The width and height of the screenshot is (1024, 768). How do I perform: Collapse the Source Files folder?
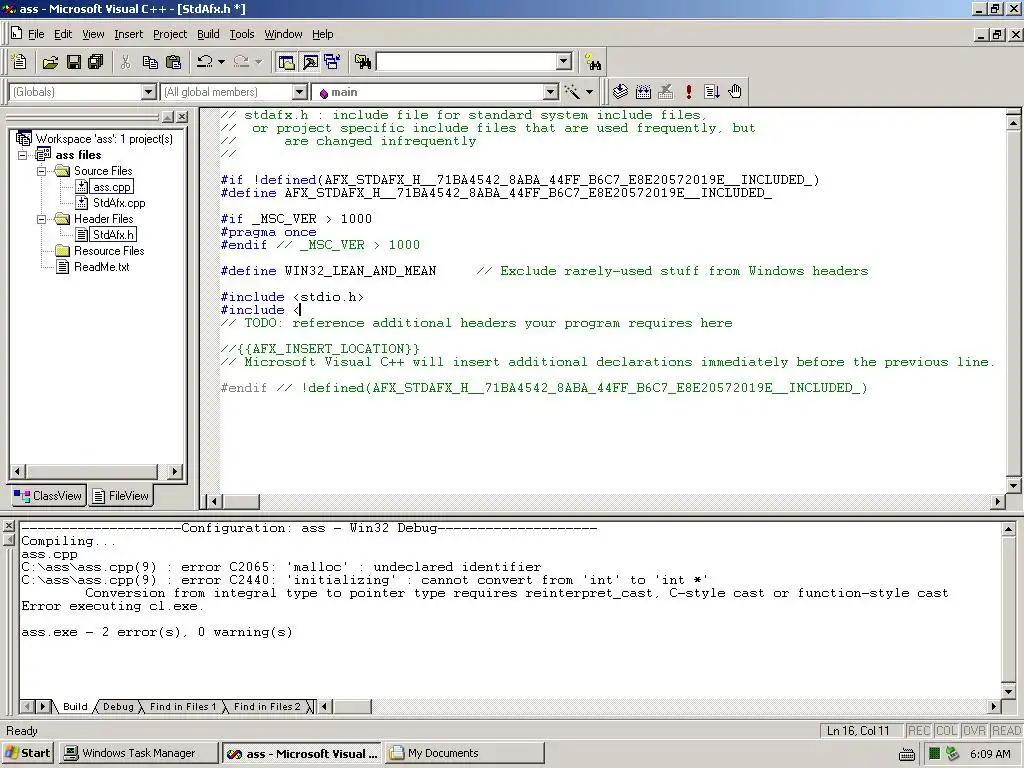42,171
